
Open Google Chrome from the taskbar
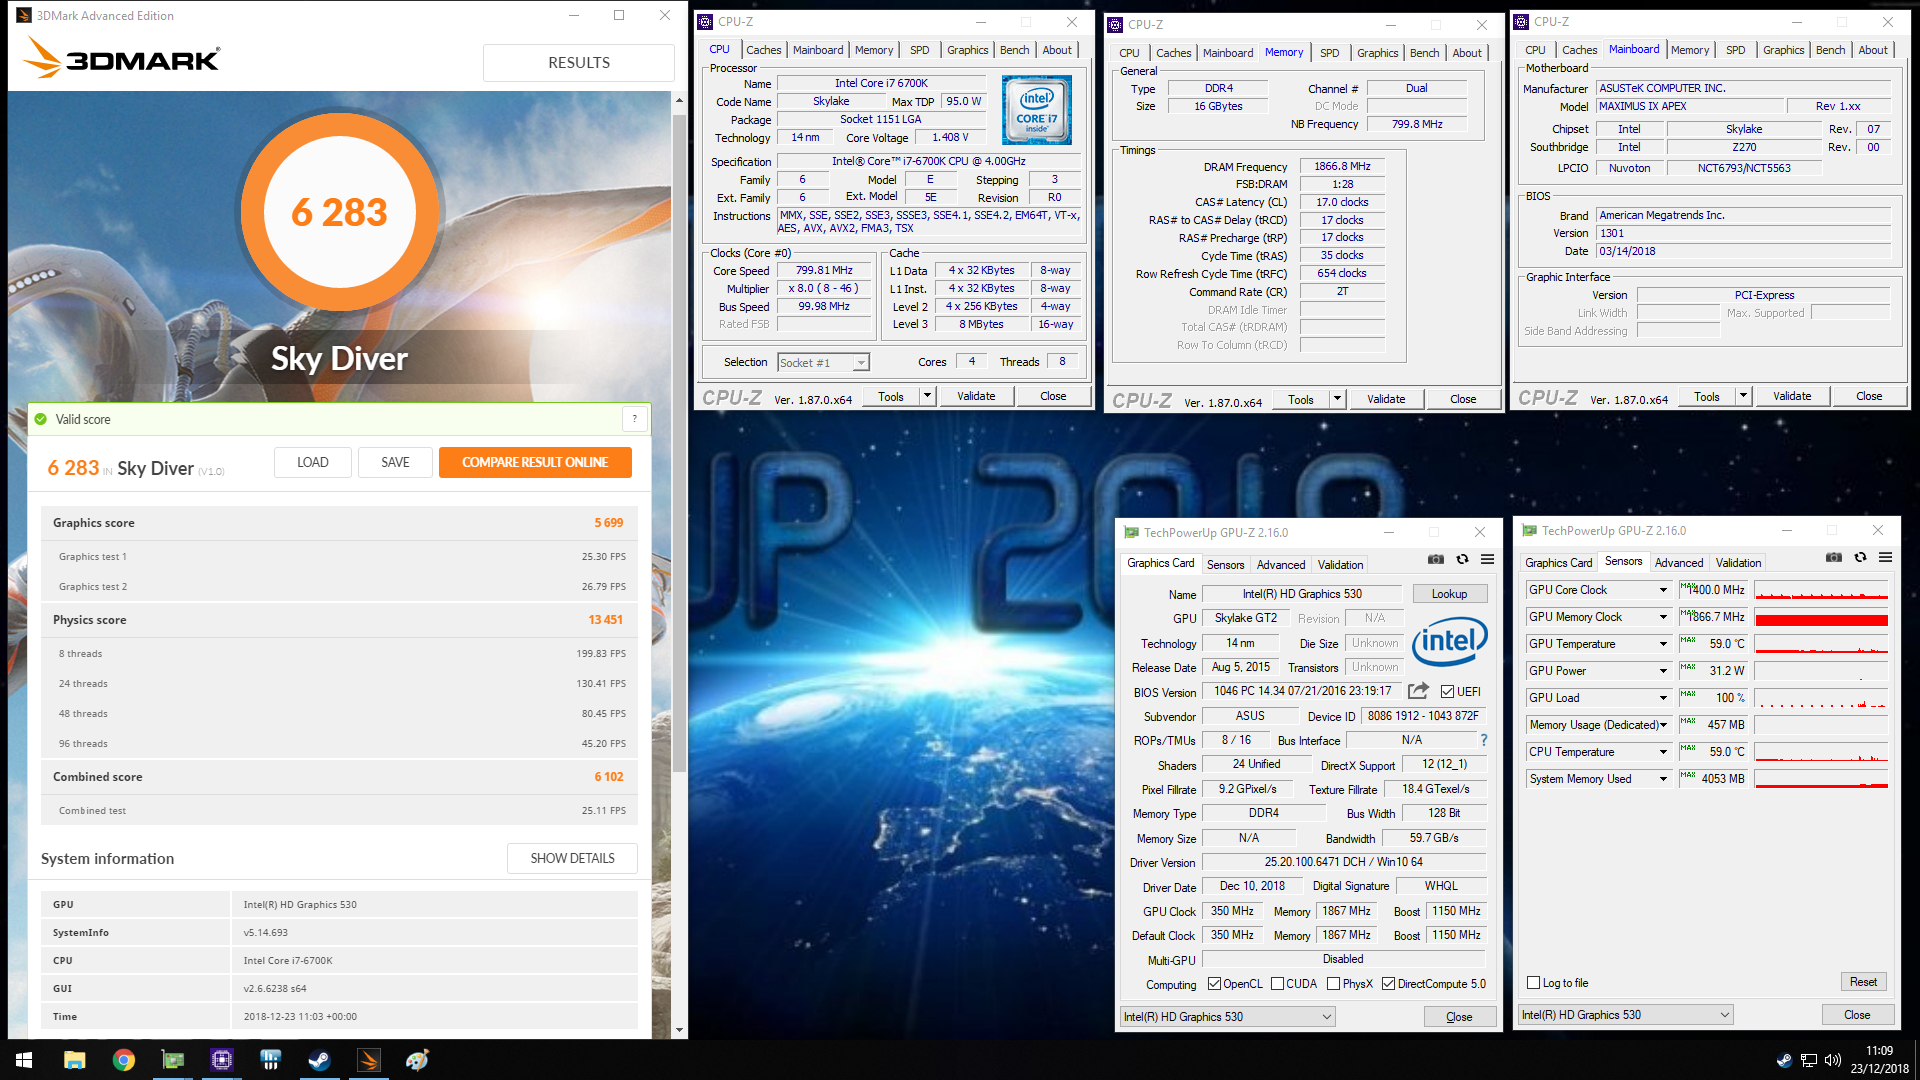[x=124, y=1060]
